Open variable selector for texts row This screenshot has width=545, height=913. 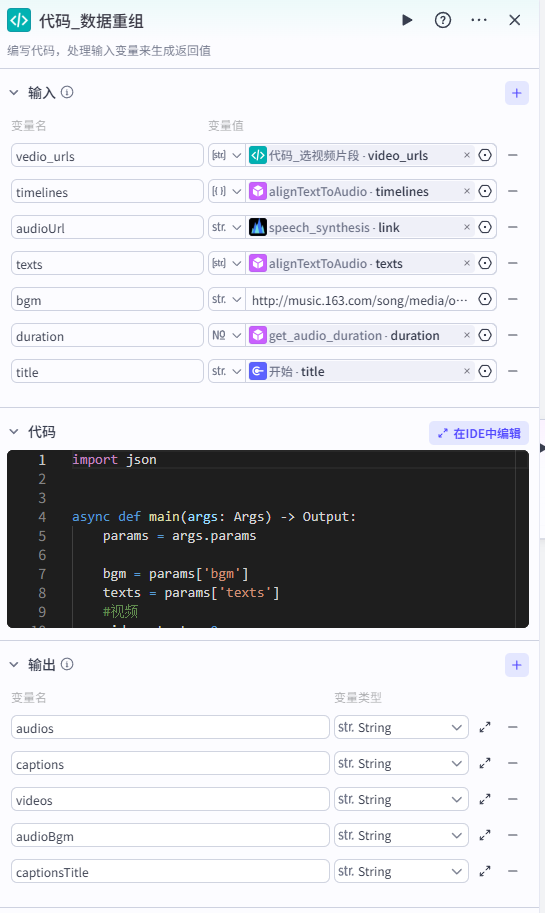[x=485, y=263]
